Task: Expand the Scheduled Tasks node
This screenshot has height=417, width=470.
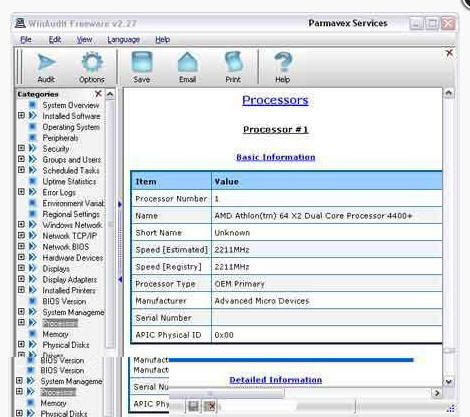Action: pos(21,170)
